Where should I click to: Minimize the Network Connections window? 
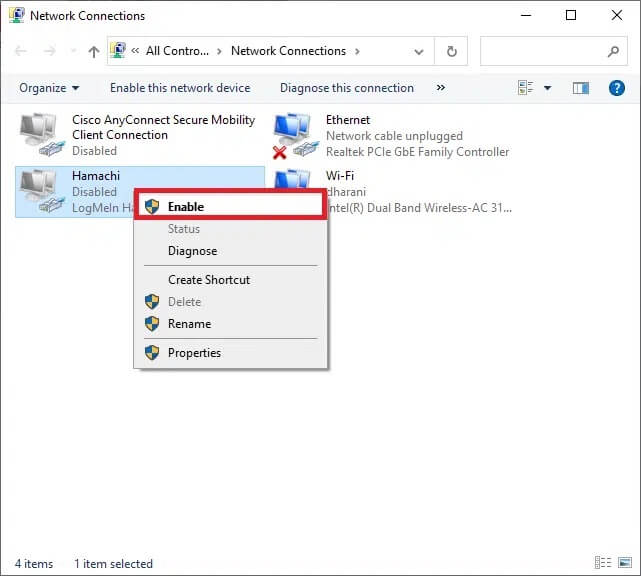(526, 16)
